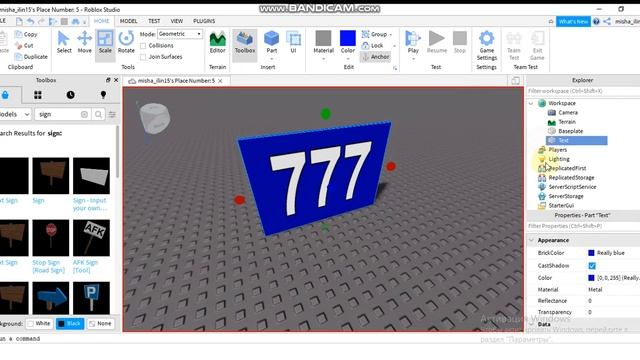Click the What's New button
The image size is (640, 360).
pos(573,21)
